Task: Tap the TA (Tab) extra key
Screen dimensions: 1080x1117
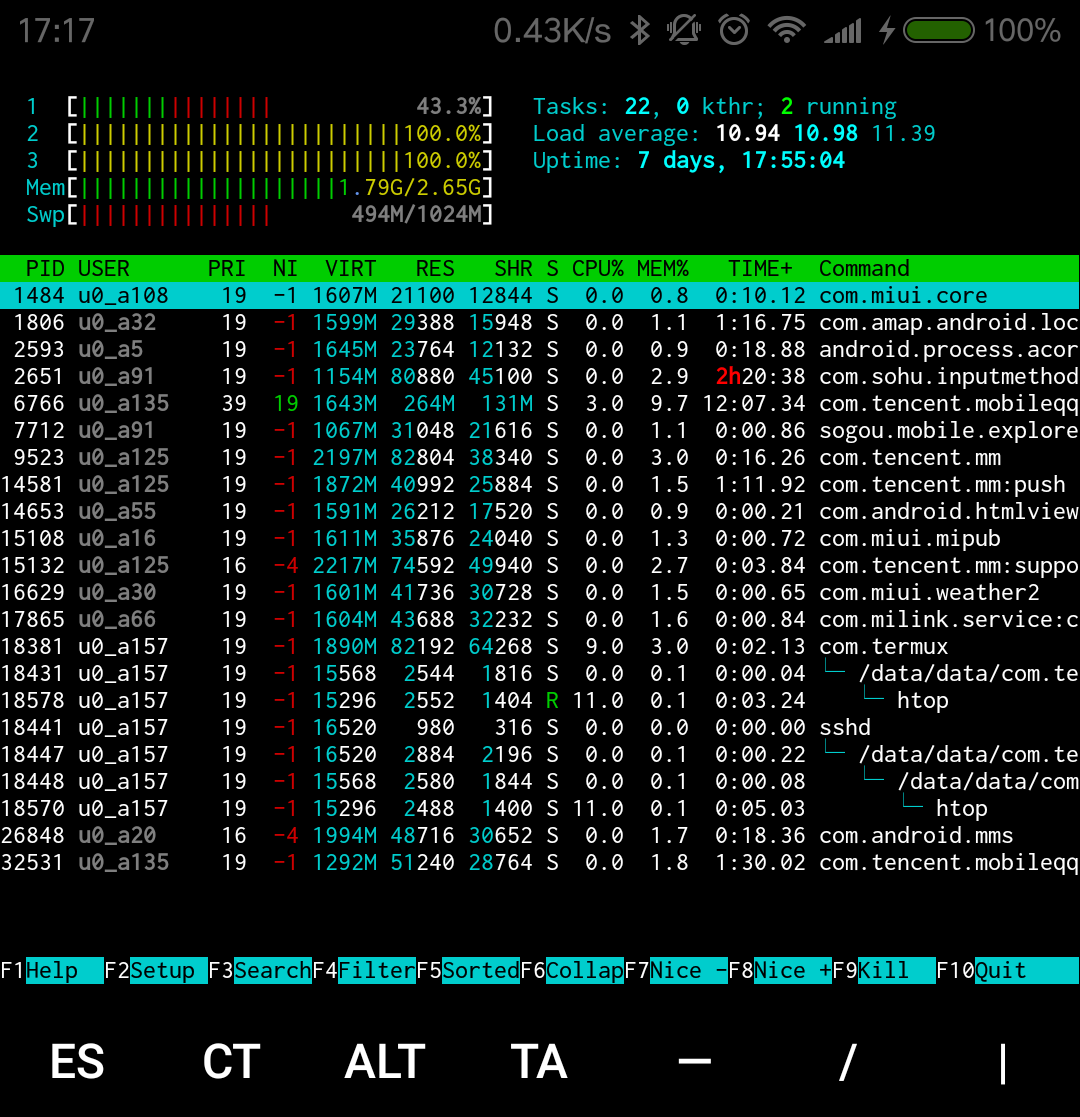Action: pos(539,1061)
